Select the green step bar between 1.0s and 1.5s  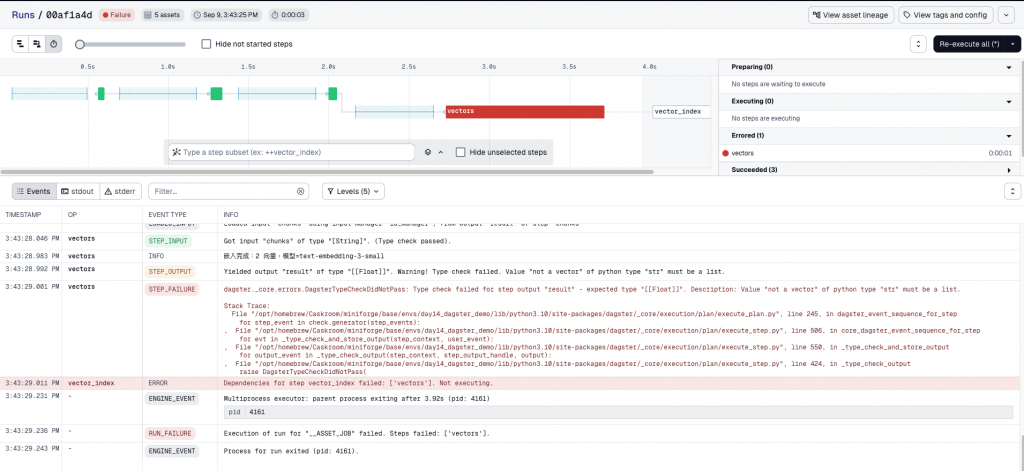pyautogui.click(x=216, y=93)
